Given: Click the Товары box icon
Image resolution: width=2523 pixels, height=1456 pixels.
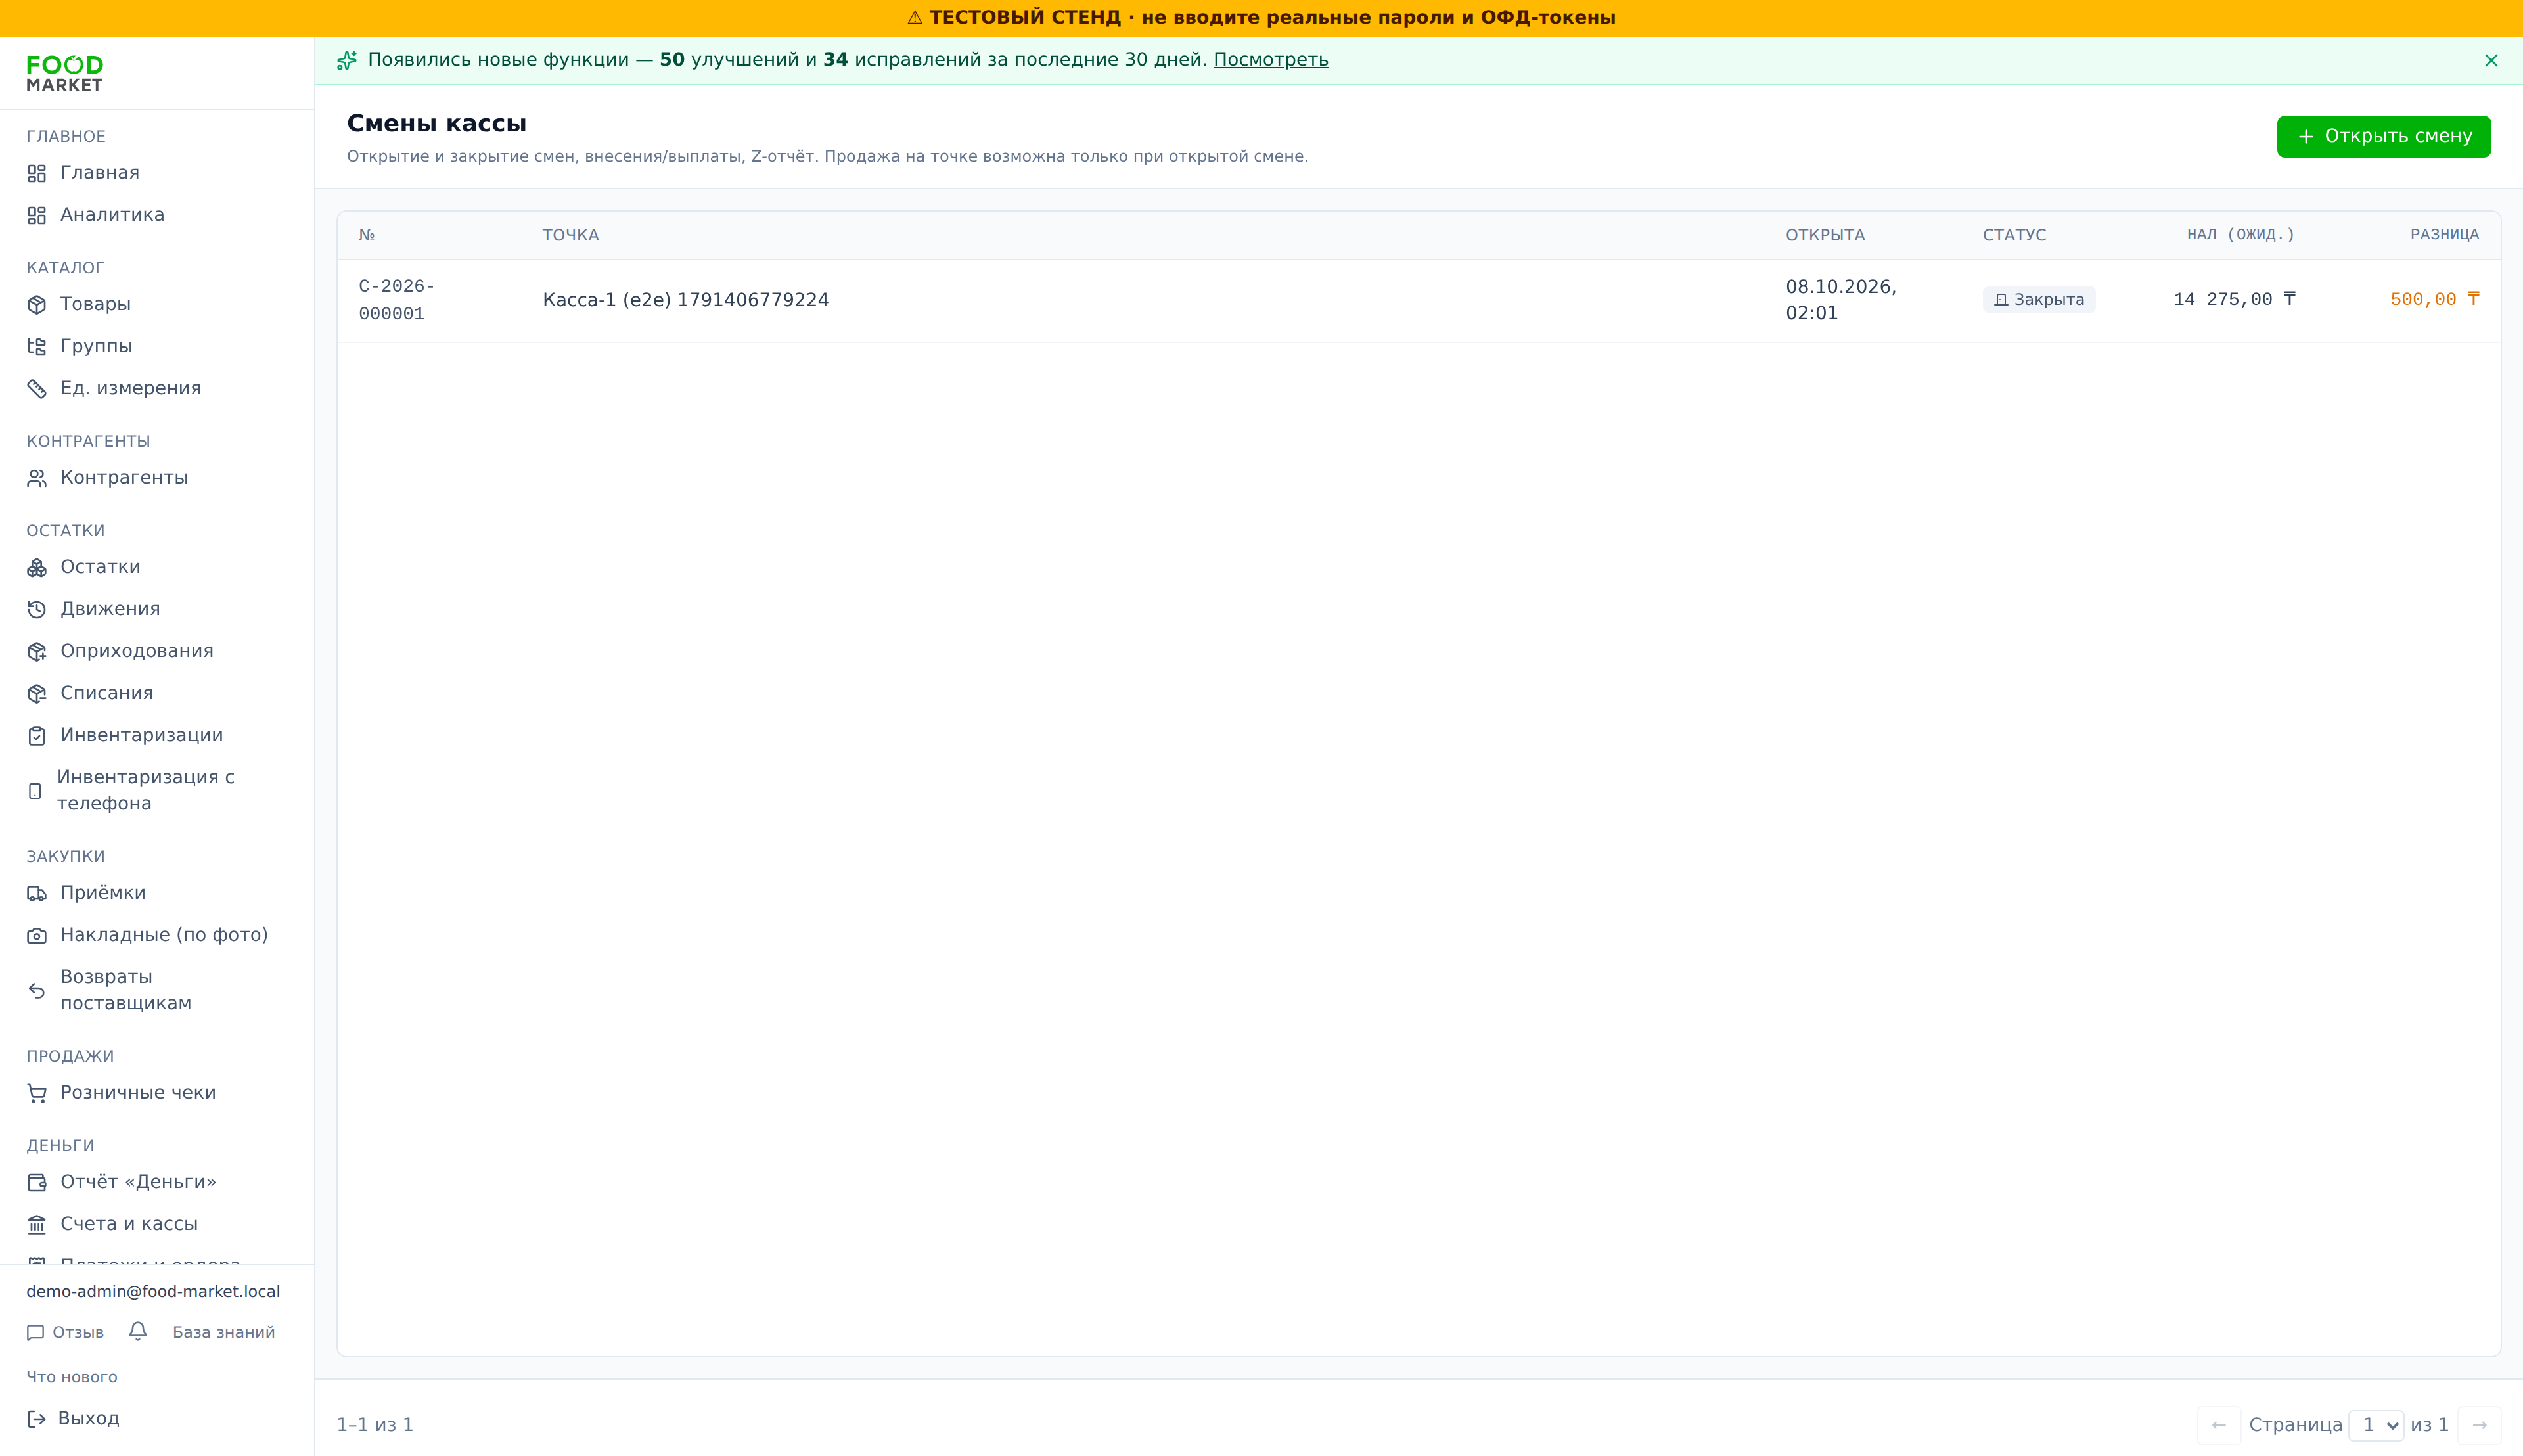Looking at the screenshot, I should coord(37,305).
